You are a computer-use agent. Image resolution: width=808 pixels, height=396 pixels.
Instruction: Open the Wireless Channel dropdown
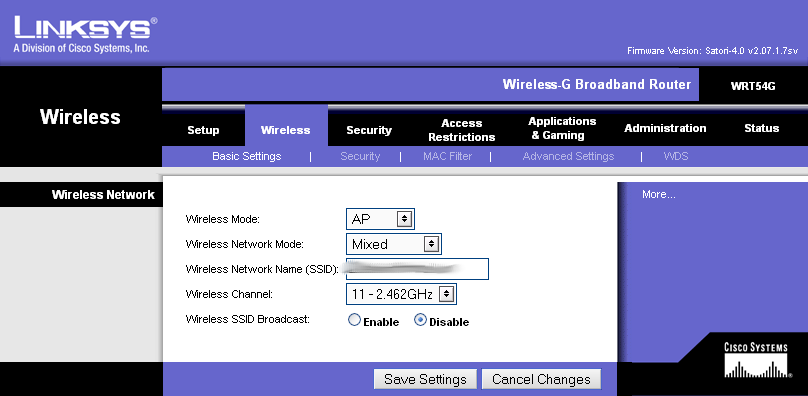pyautogui.click(x=401, y=294)
